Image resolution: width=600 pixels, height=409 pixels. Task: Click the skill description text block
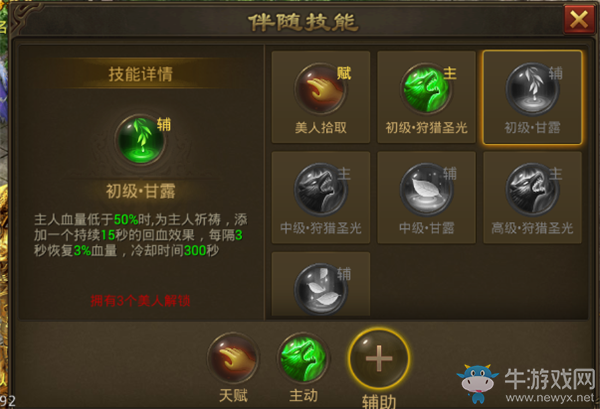click(x=140, y=235)
